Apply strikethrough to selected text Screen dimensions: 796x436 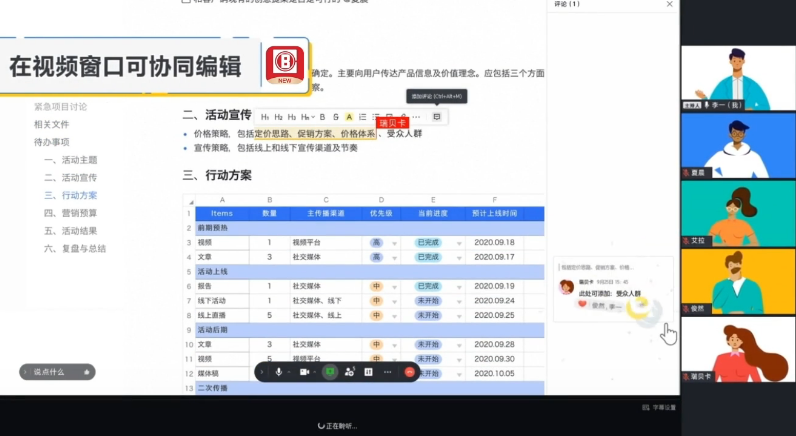335,117
